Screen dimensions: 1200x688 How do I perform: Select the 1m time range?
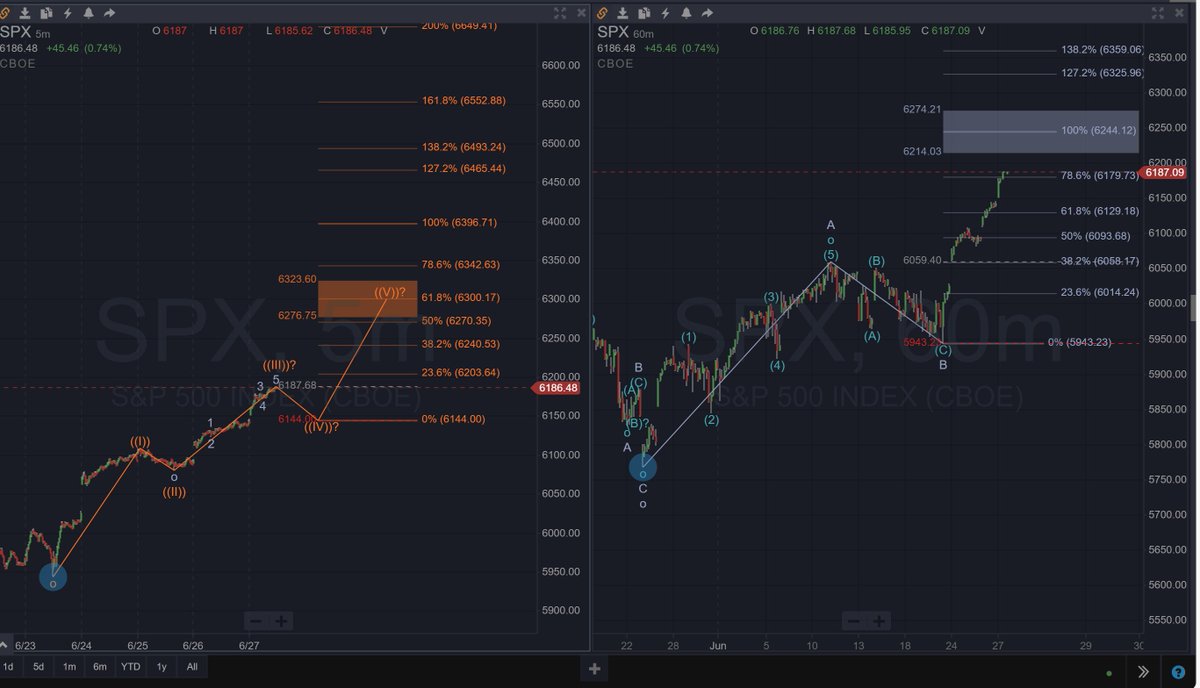pyautogui.click(x=69, y=666)
